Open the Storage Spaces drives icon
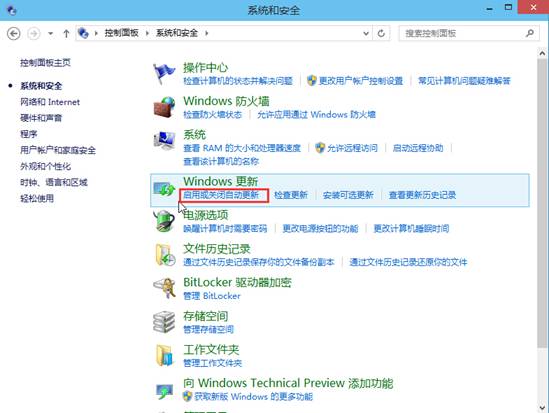 164,322
